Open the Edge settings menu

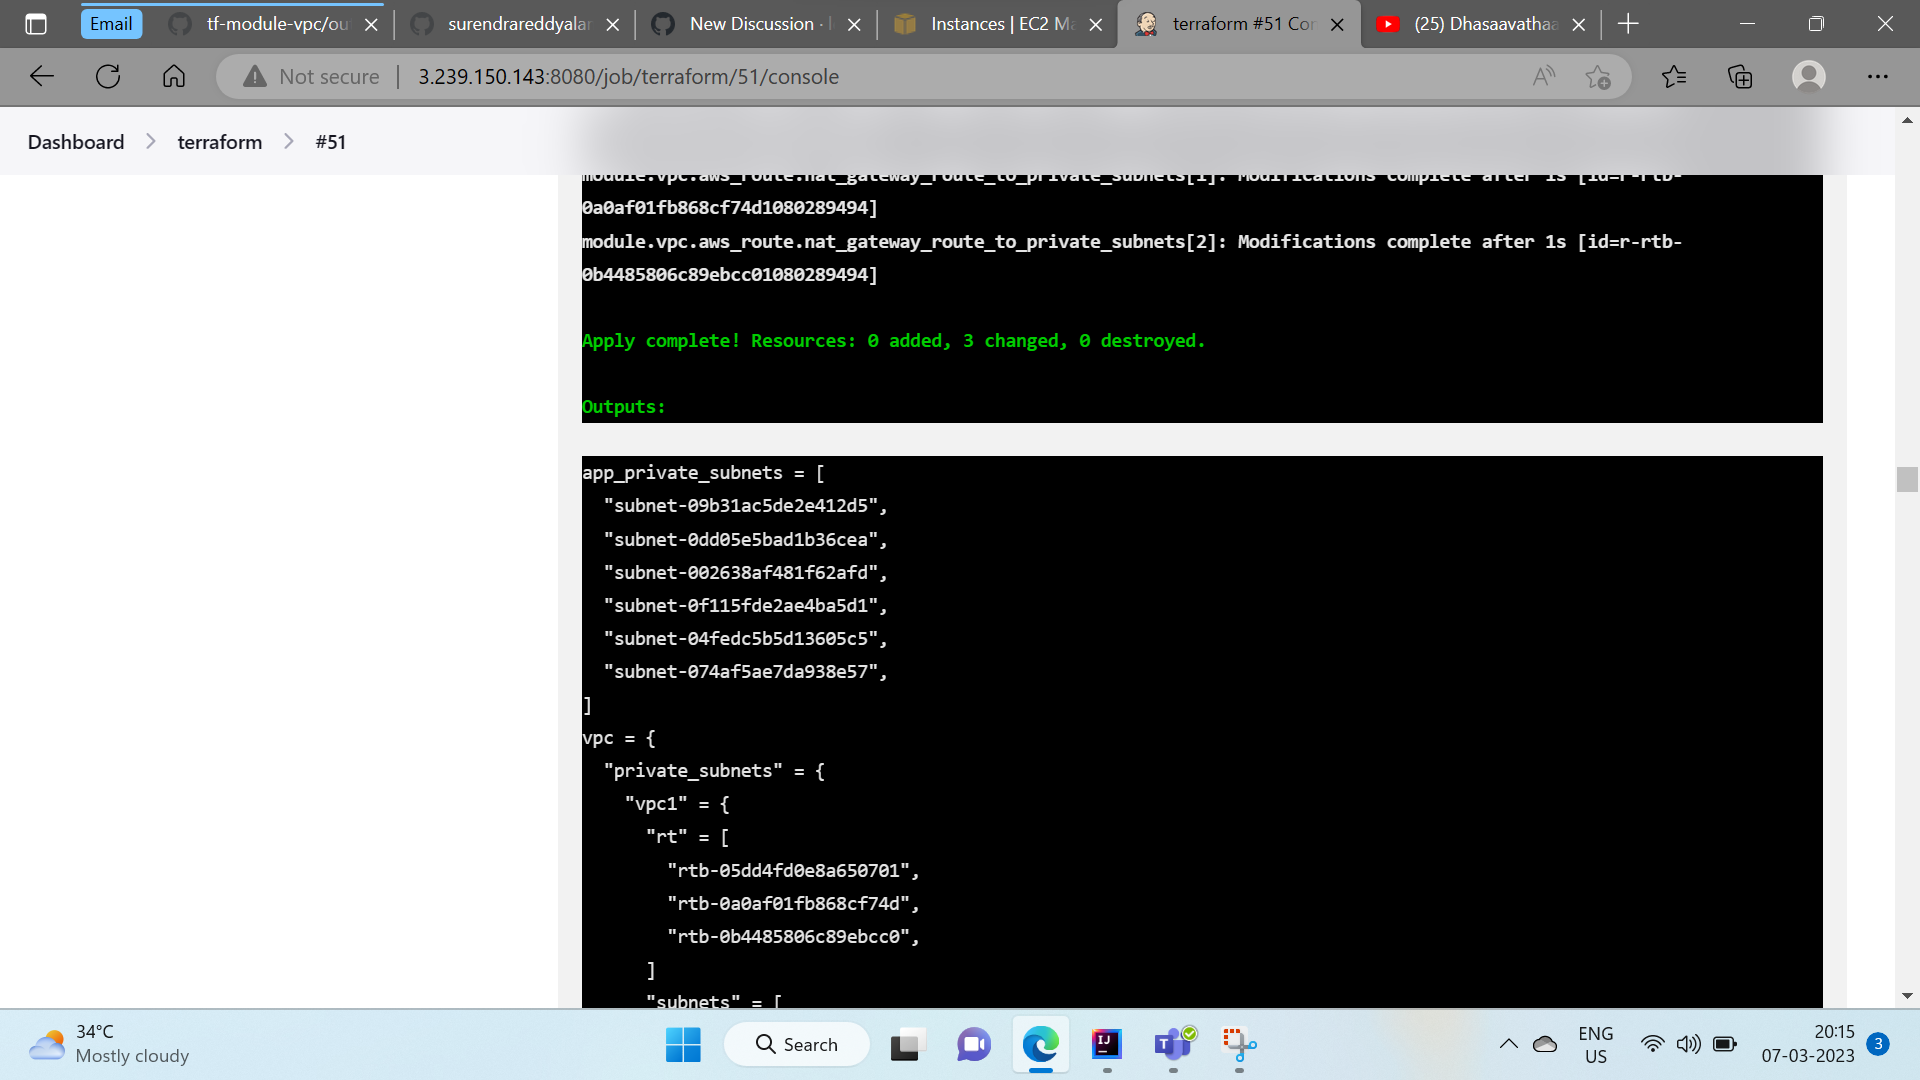(x=1878, y=76)
